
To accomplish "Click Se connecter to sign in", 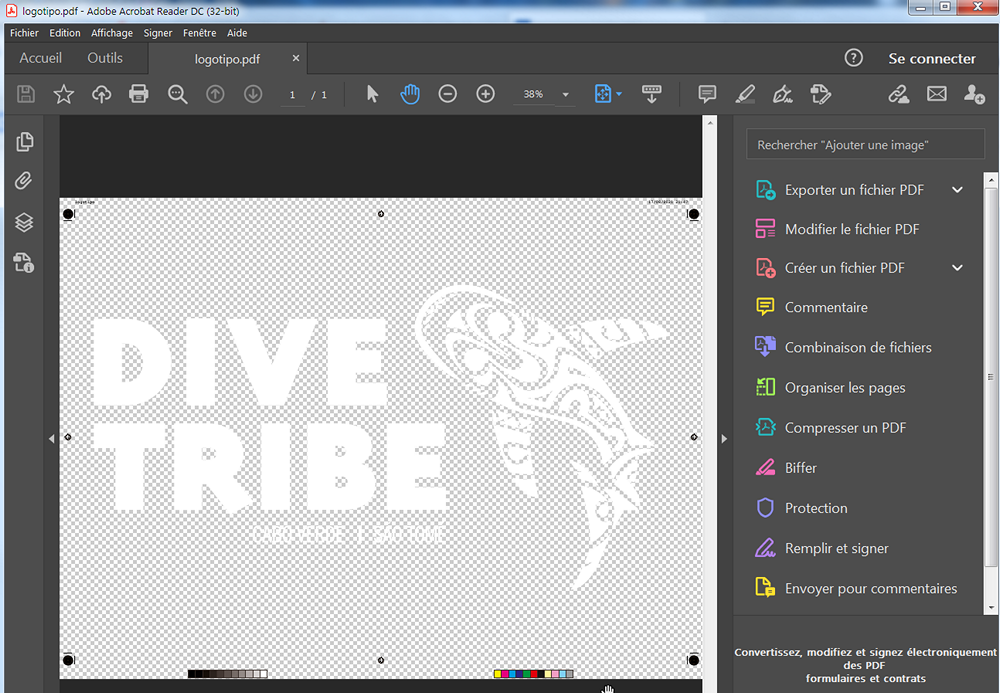I will (932, 59).
